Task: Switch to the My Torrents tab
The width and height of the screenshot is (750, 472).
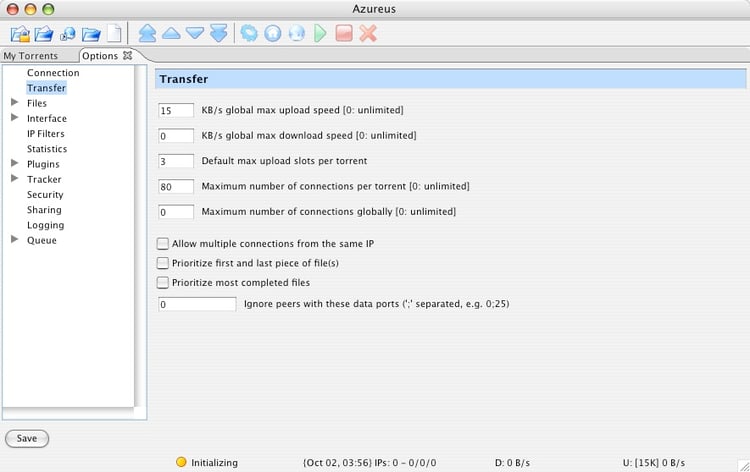Action: (x=31, y=56)
